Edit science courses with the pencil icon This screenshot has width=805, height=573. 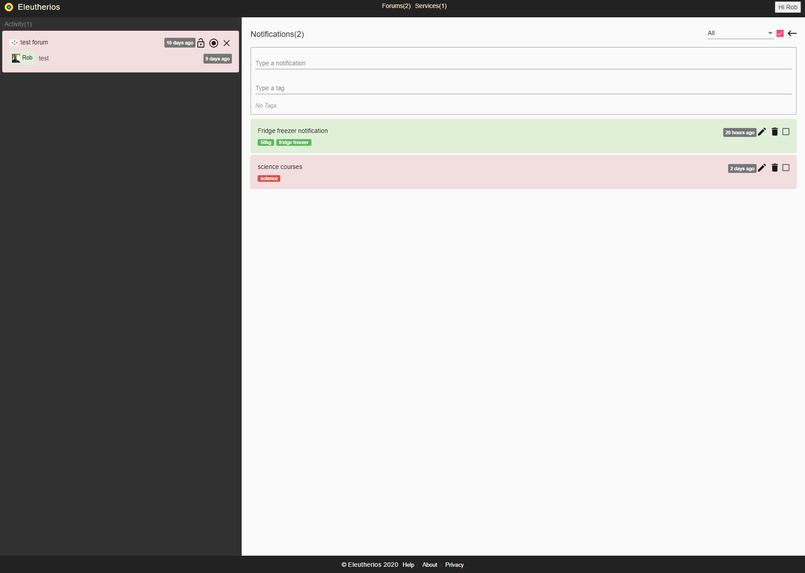tap(762, 168)
